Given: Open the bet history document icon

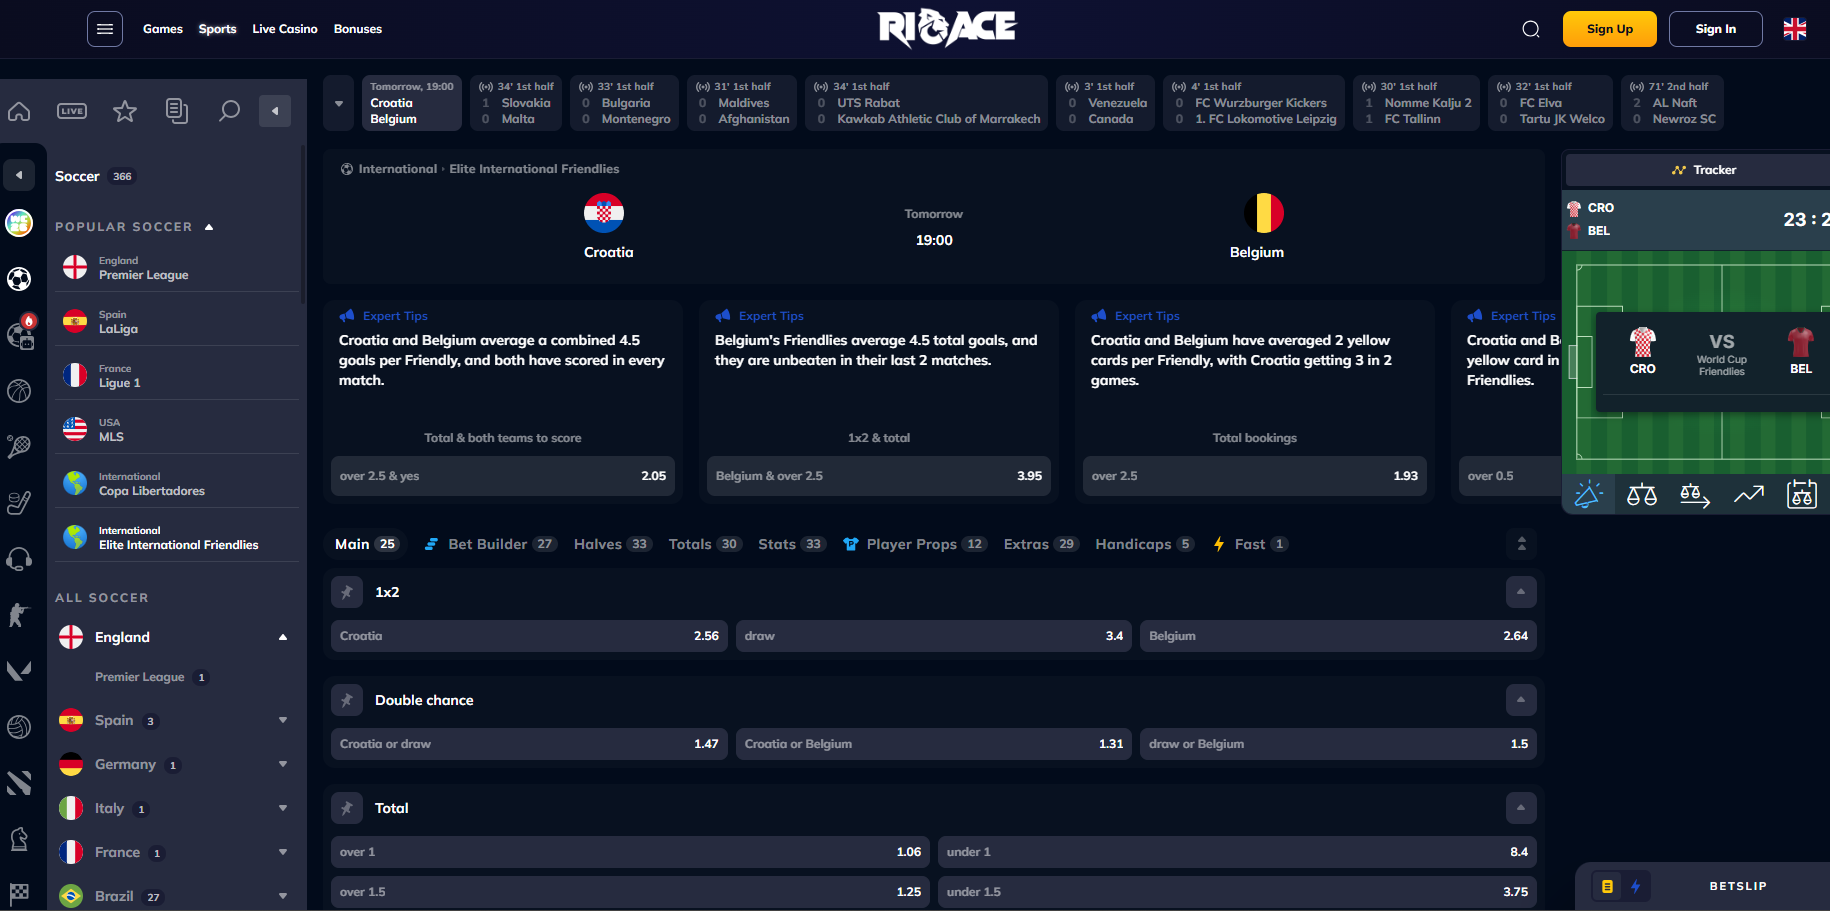Looking at the screenshot, I should pos(177,111).
